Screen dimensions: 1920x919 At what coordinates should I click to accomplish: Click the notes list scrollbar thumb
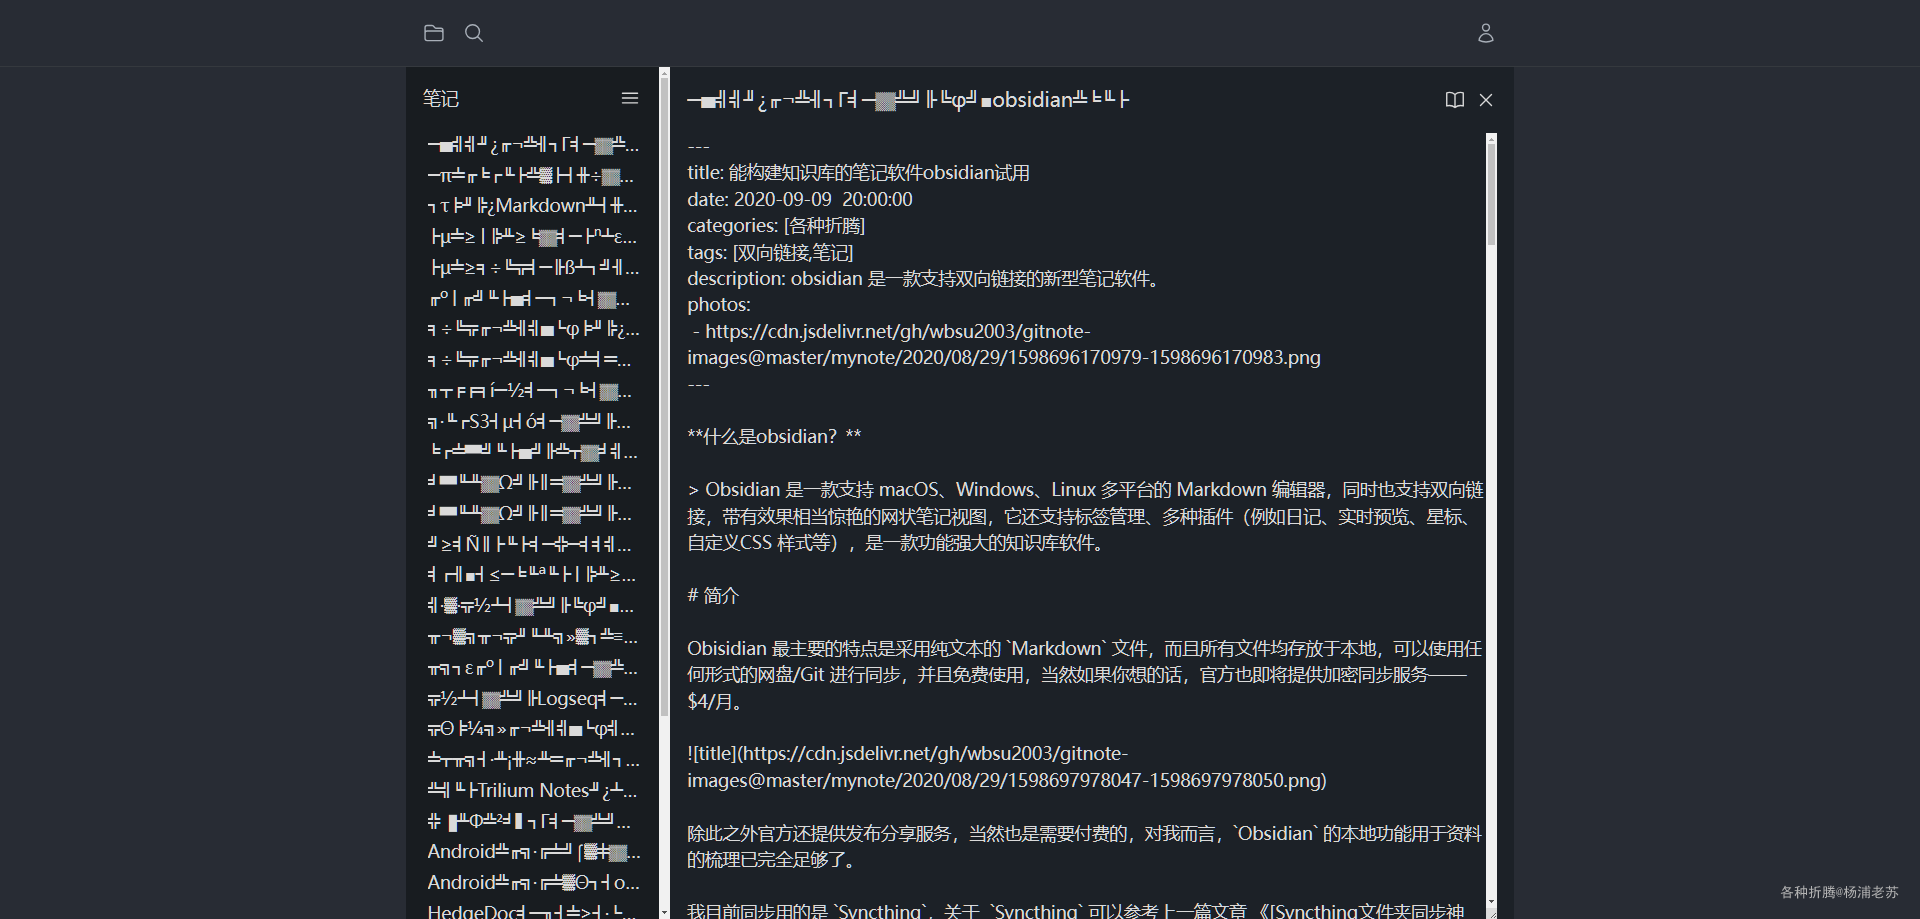(x=664, y=398)
